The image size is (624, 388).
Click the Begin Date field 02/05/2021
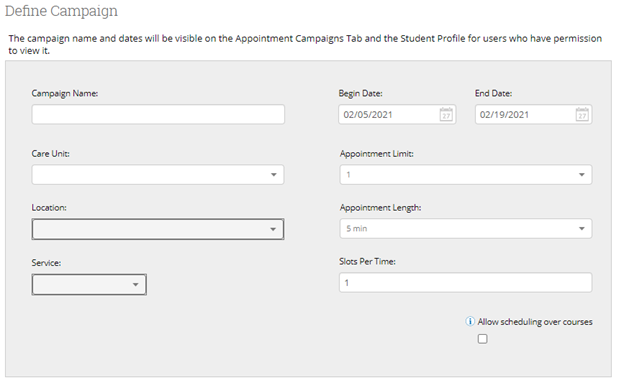point(397,115)
